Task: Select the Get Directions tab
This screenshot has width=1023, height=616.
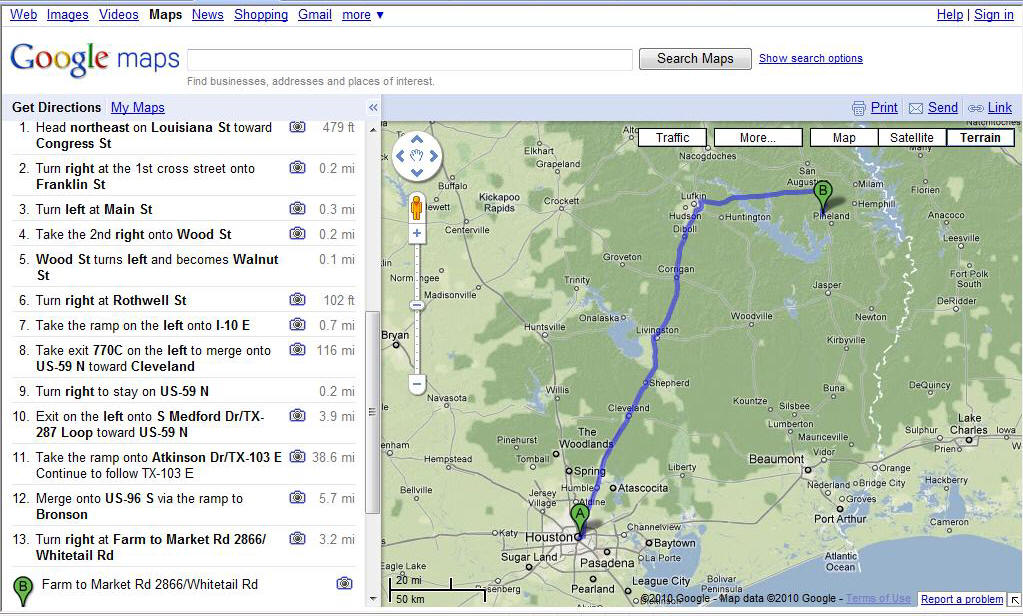Action: (x=56, y=108)
